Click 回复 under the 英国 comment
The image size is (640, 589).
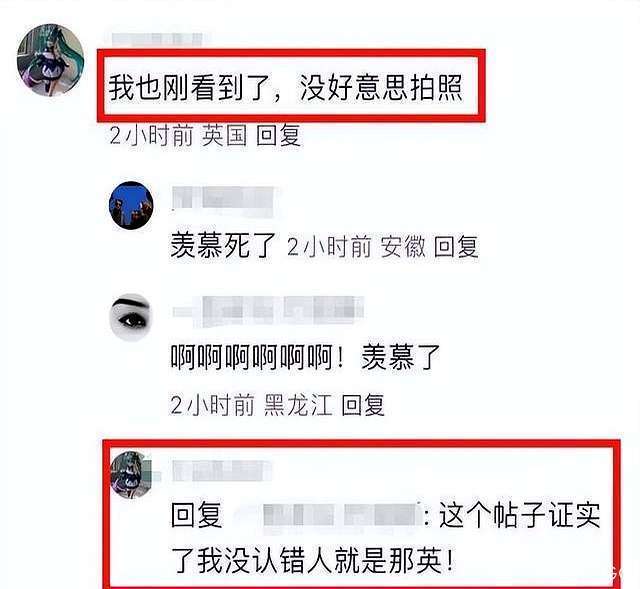pyautogui.click(x=279, y=136)
